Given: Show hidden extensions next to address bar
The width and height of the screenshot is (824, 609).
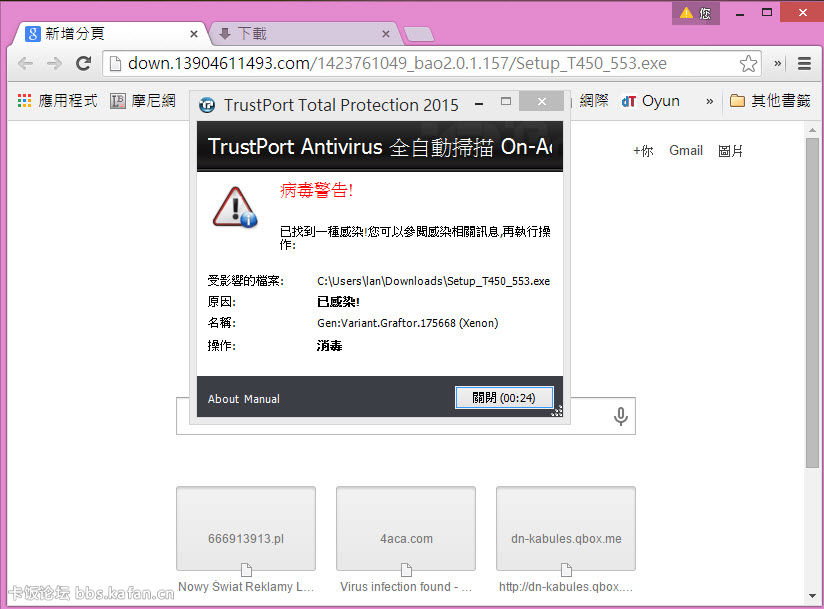Looking at the screenshot, I should point(777,64).
